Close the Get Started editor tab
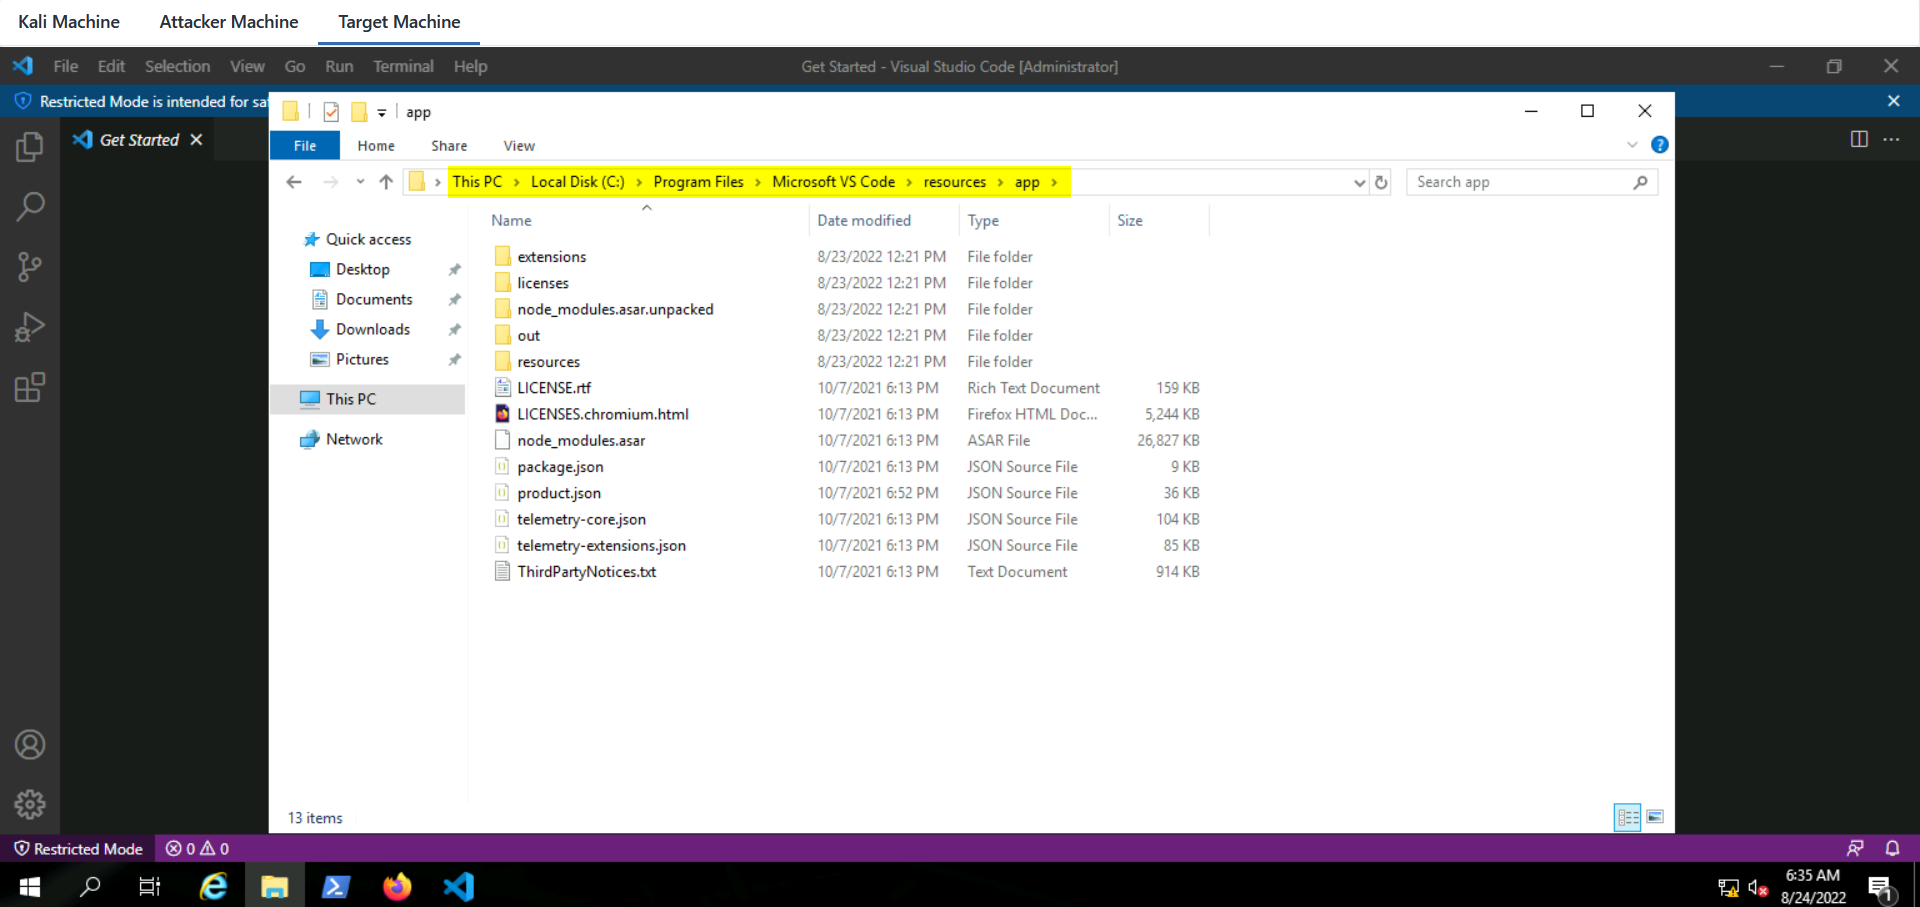The image size is (1920, 907). coord(196,139)
